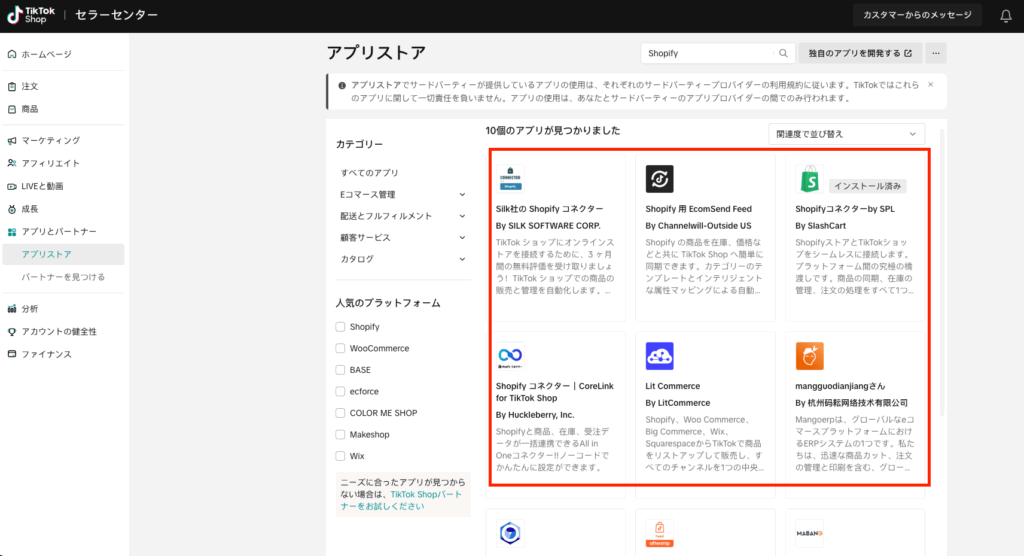The height and width of the screenshot is (556, 1024).
Task: Click the clipboard icon beside 注文
Action: click(12, 86)
